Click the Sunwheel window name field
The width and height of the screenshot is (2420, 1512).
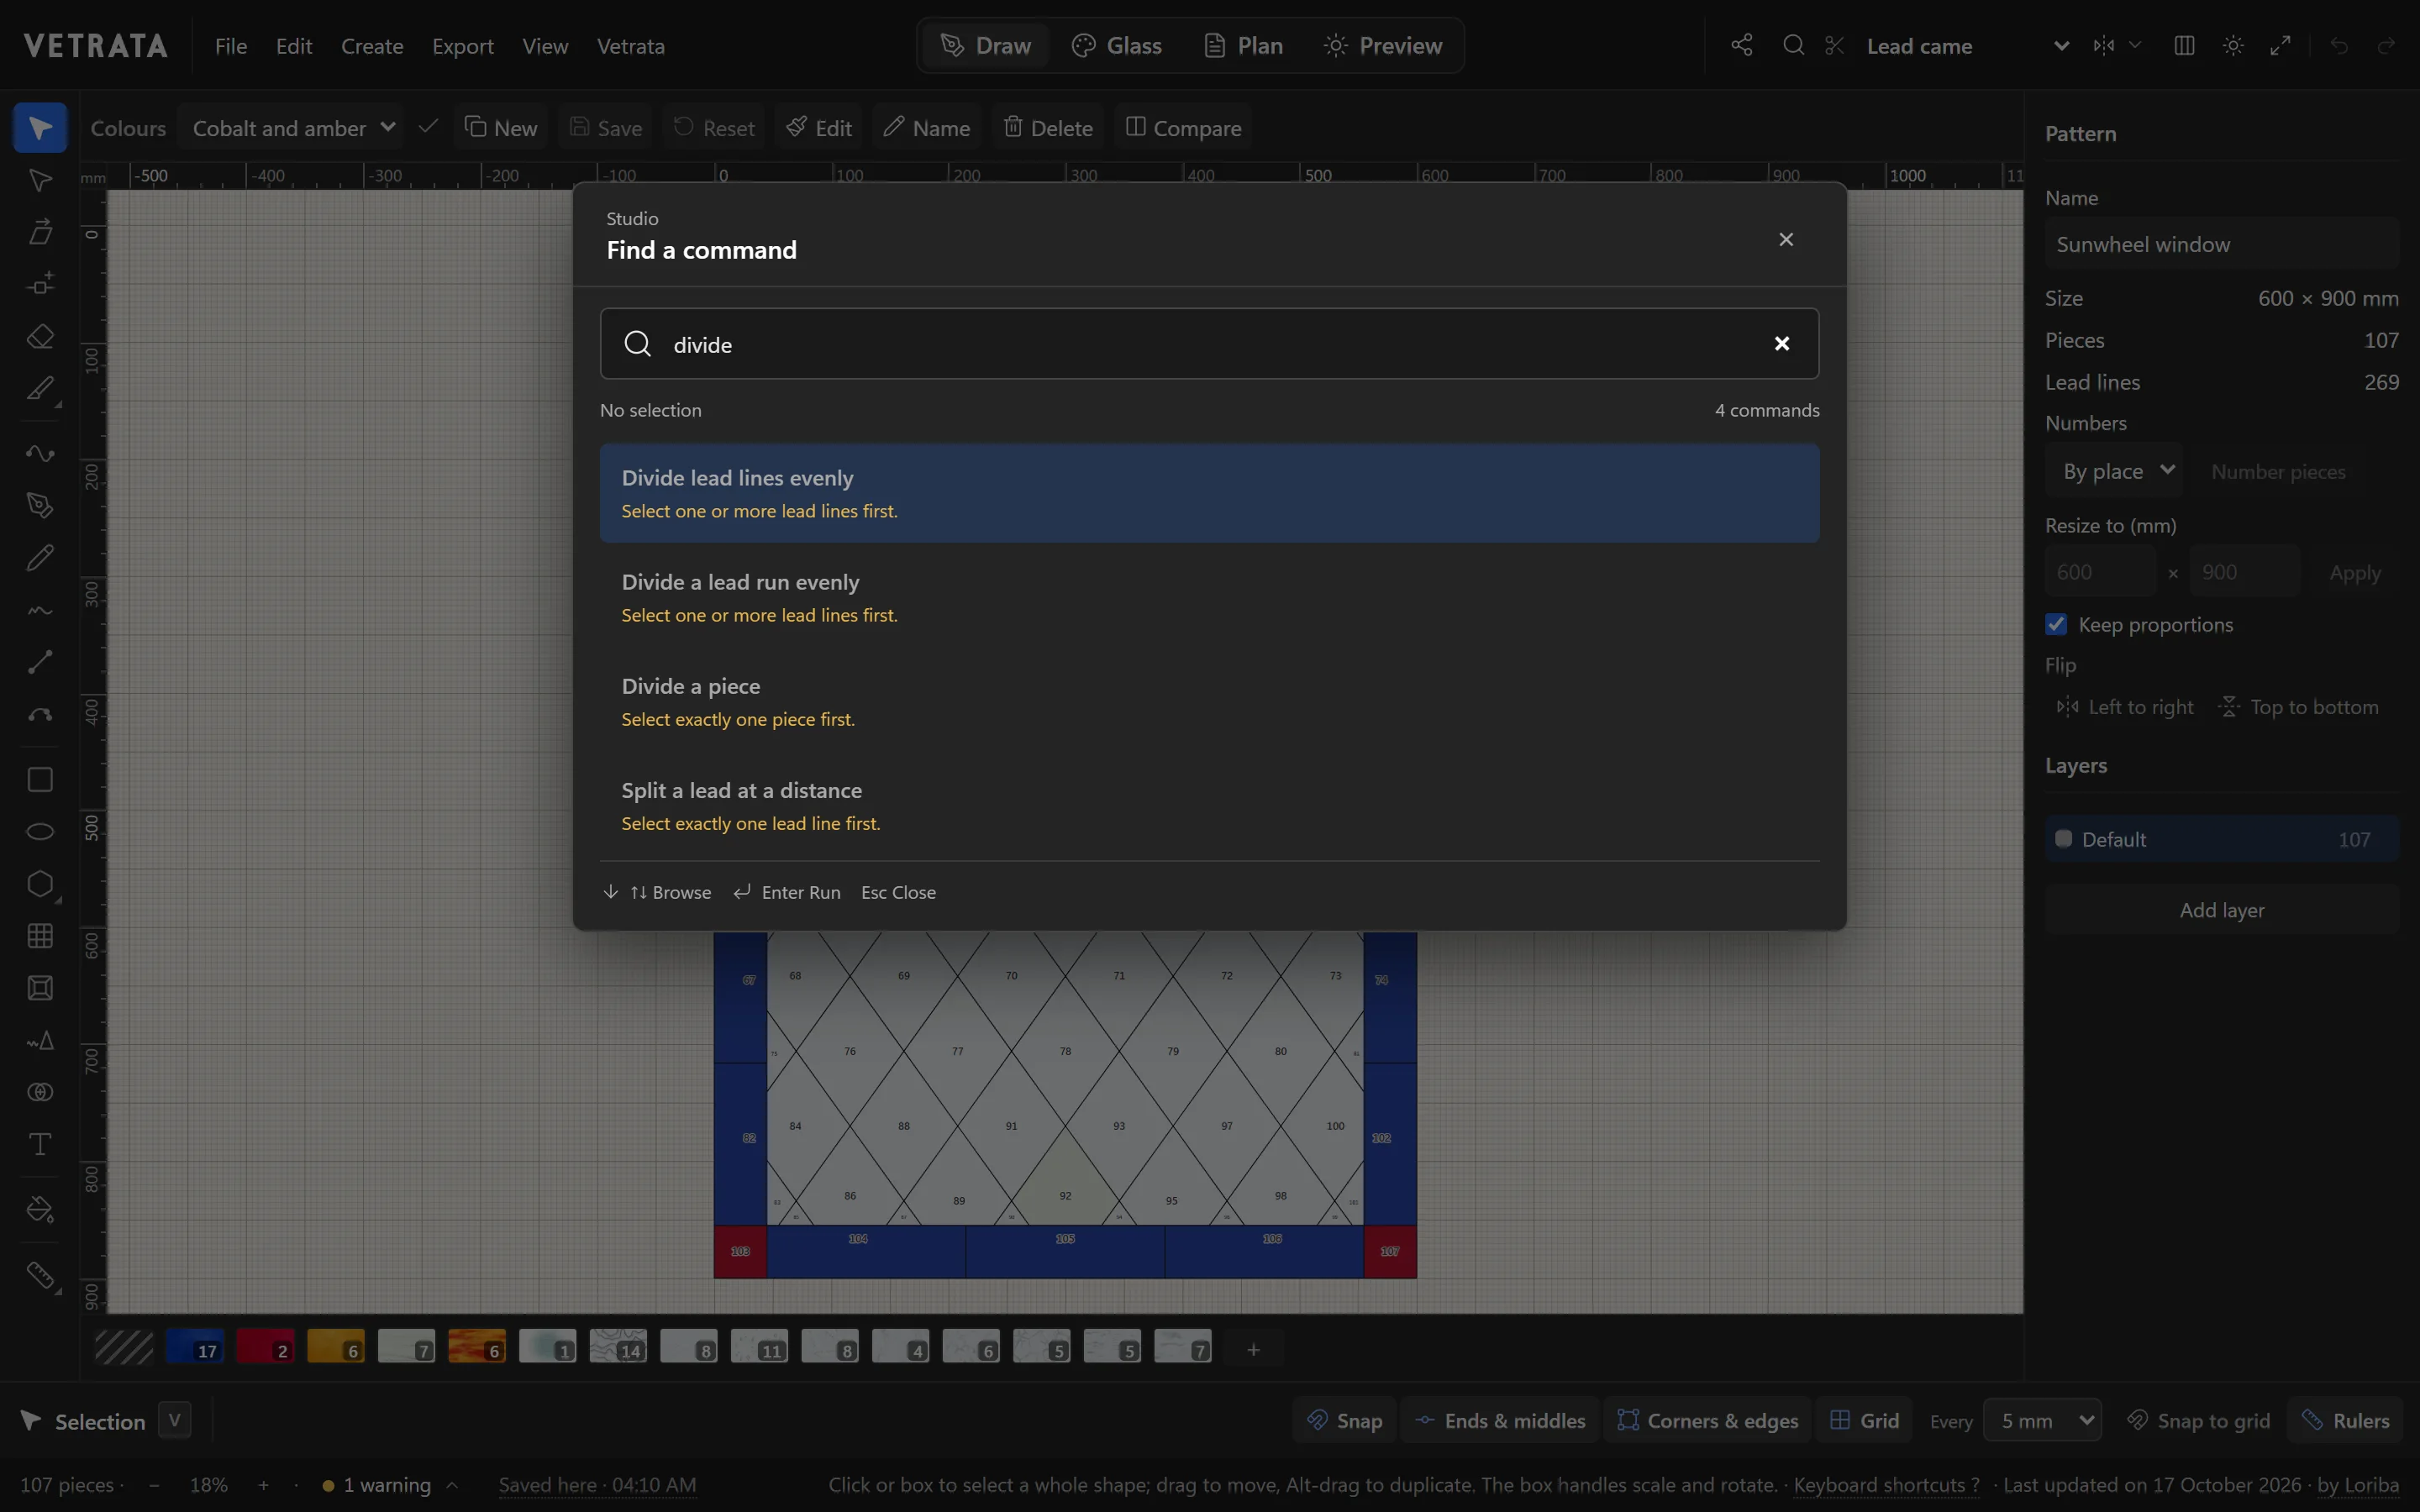tap(2222, 244)
